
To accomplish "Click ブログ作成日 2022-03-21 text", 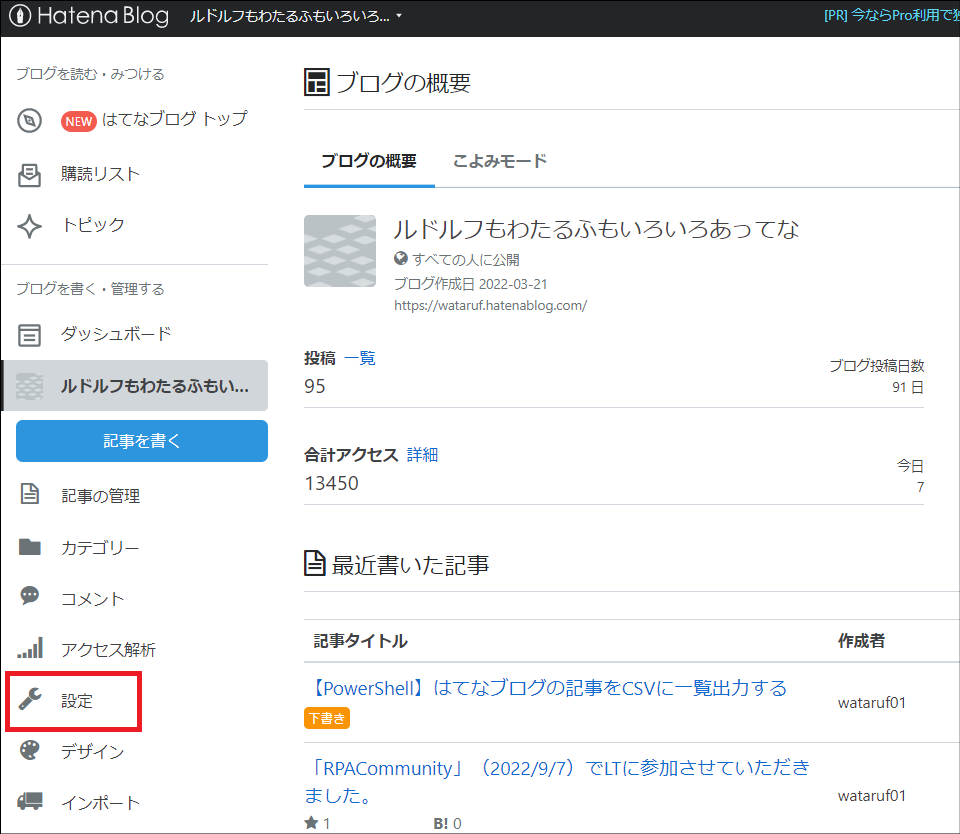I will click(x=470, y=284).
